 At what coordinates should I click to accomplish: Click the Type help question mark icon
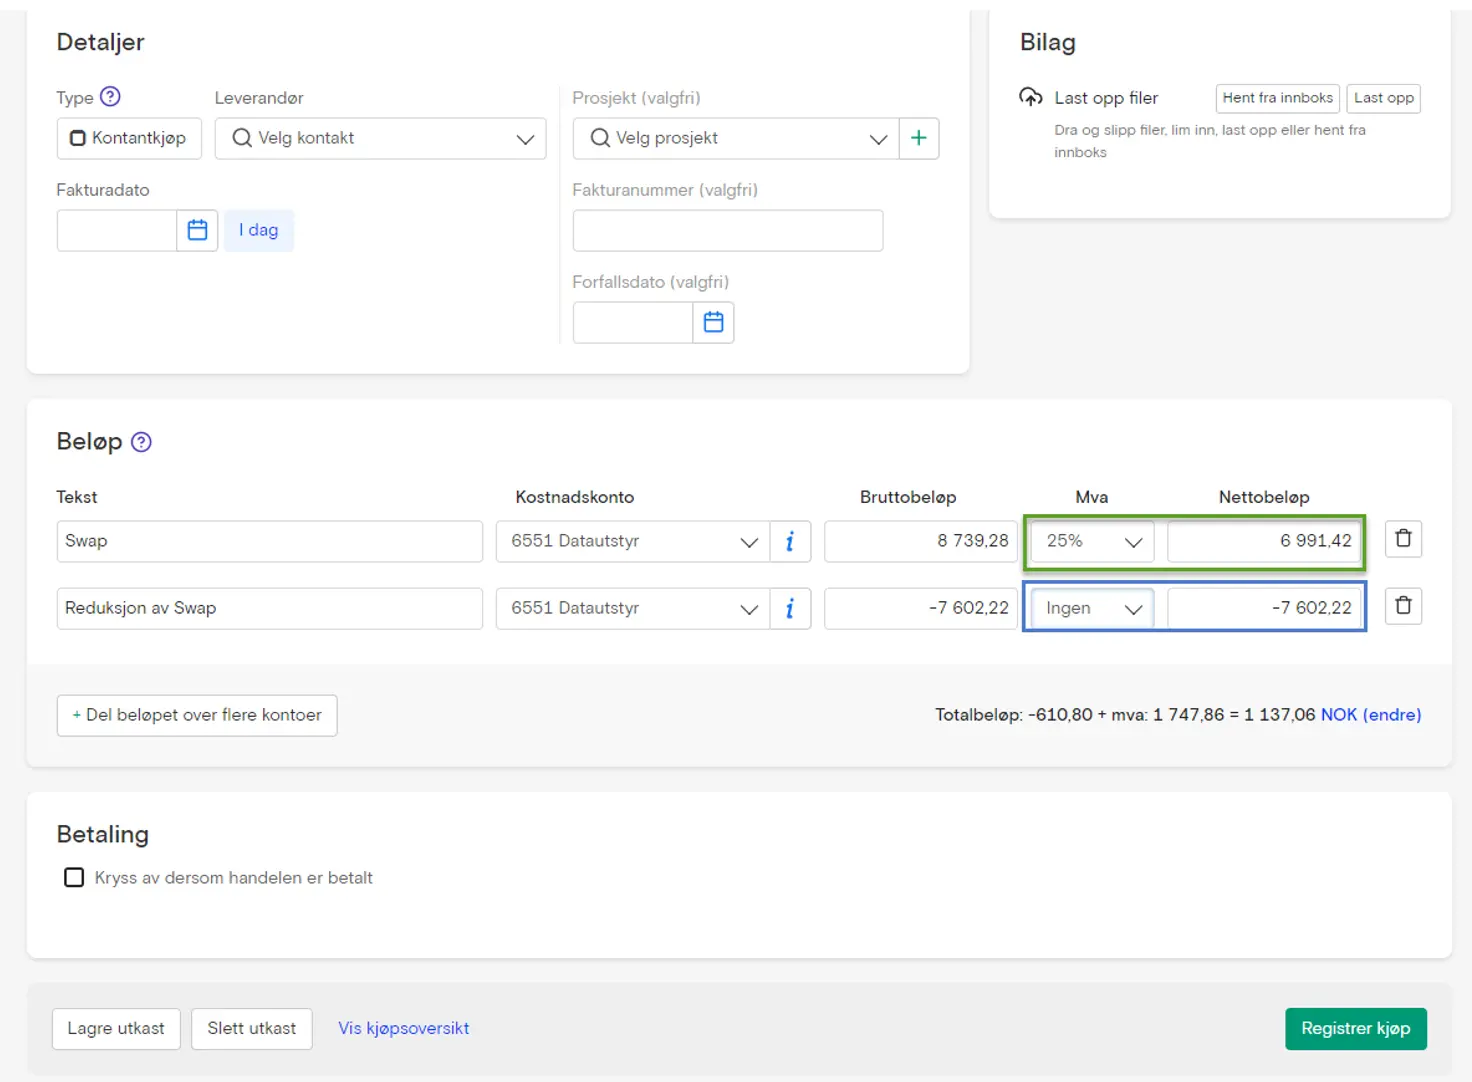coord(111,97)
